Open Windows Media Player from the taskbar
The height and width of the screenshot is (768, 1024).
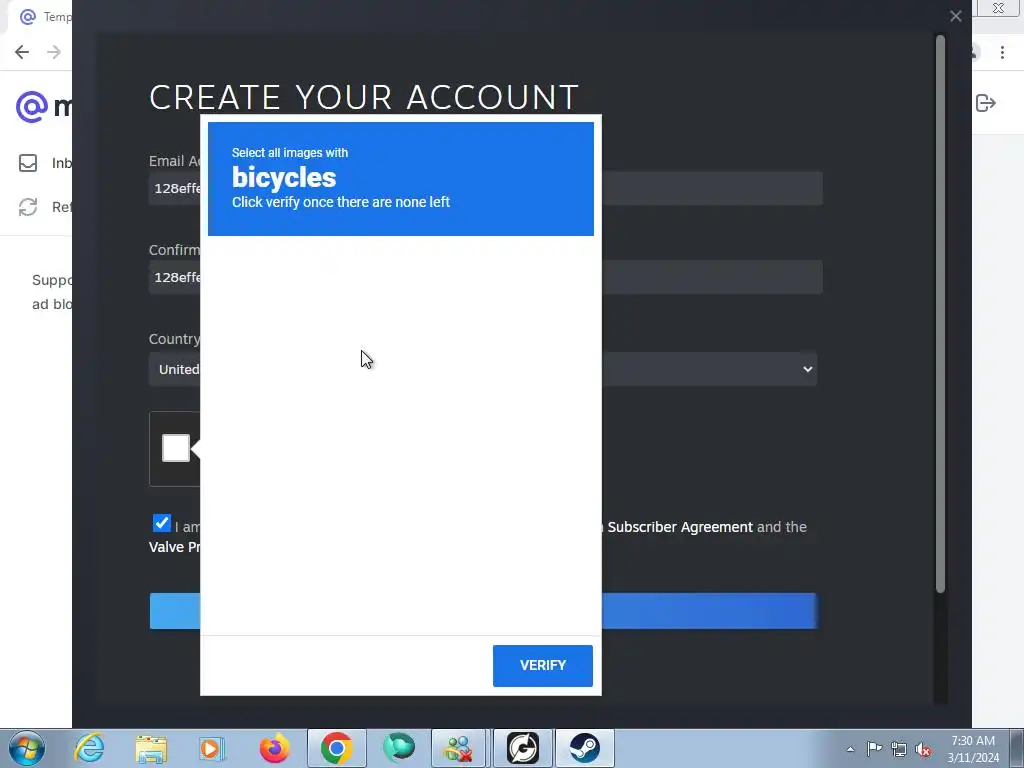pos(212,748)
